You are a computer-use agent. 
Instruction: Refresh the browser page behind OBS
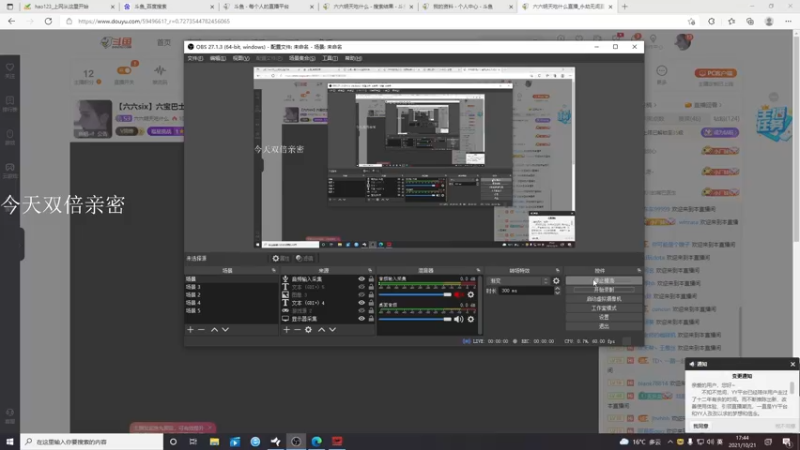pyautogui.click(x=48, y=21)
